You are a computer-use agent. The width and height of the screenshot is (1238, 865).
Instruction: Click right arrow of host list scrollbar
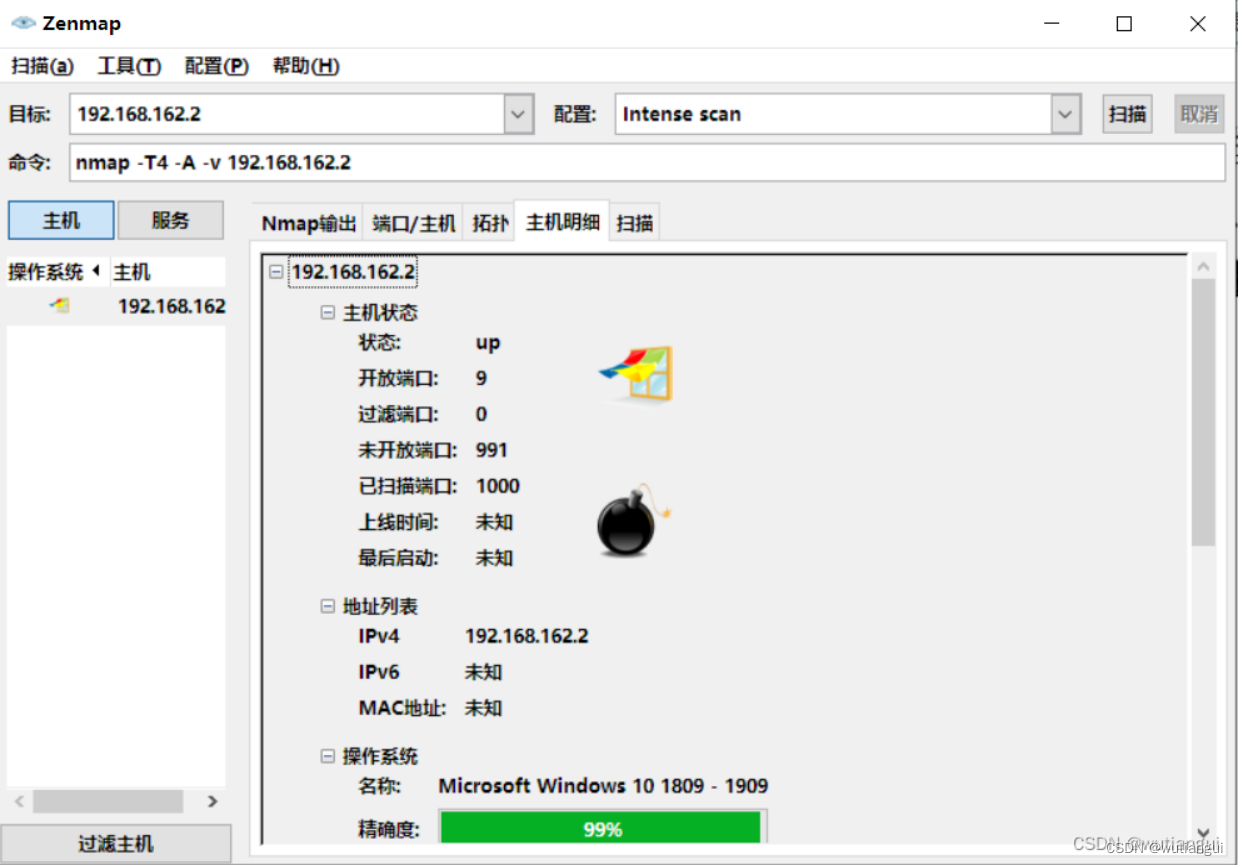click(x=212, y=801)
